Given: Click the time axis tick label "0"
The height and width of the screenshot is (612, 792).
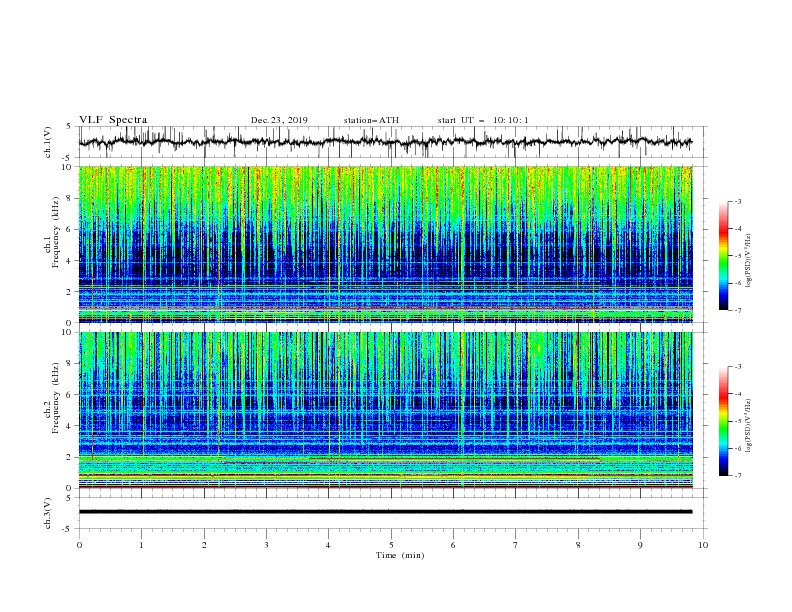Looking at the screenshot, I should pyautogui.click(x=79, y=545).
